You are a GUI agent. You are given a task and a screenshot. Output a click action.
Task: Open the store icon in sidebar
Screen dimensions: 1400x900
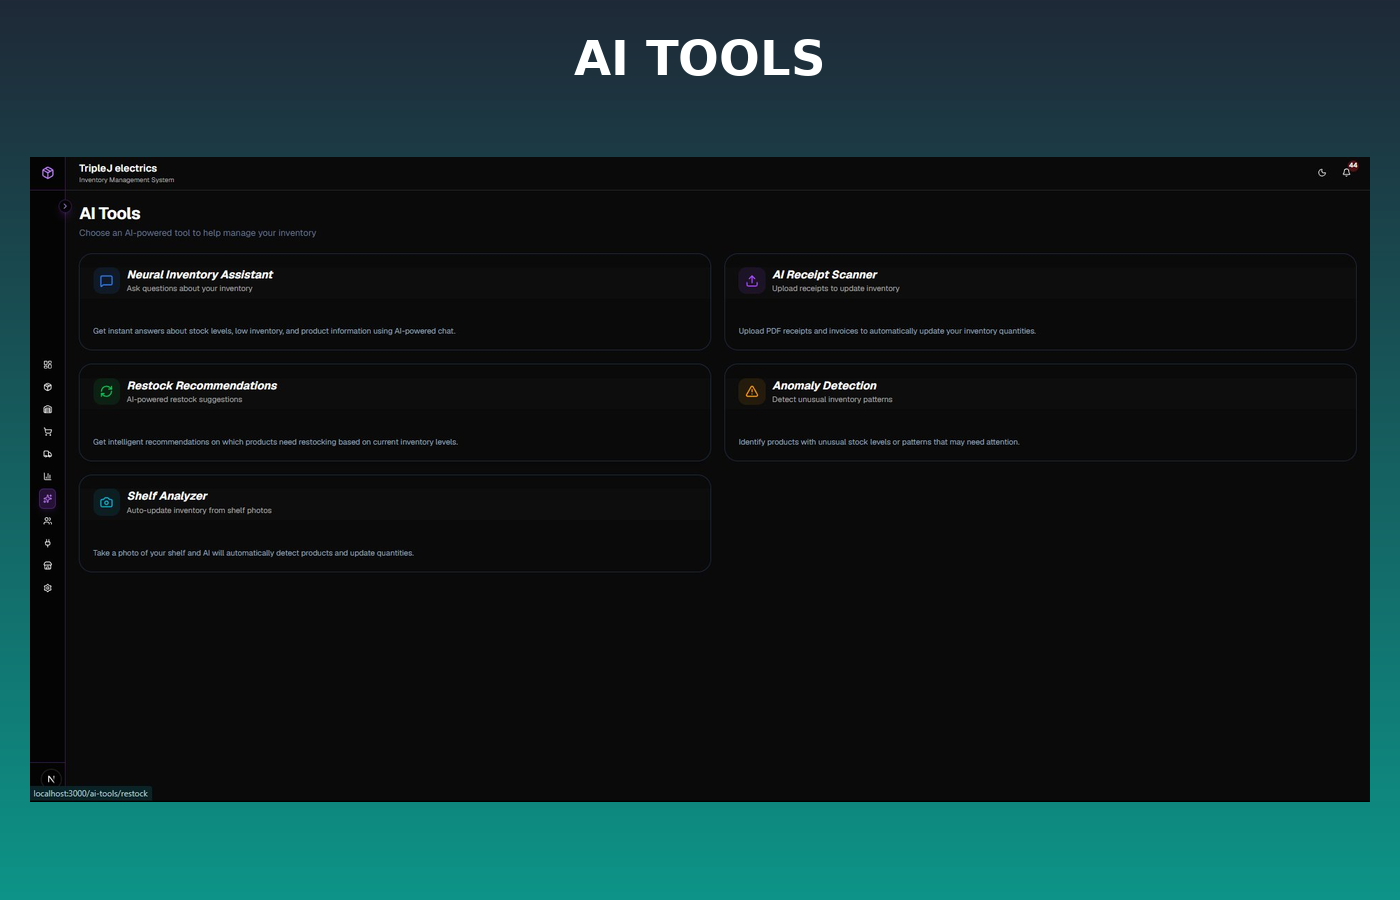click(x=47, y=565)
